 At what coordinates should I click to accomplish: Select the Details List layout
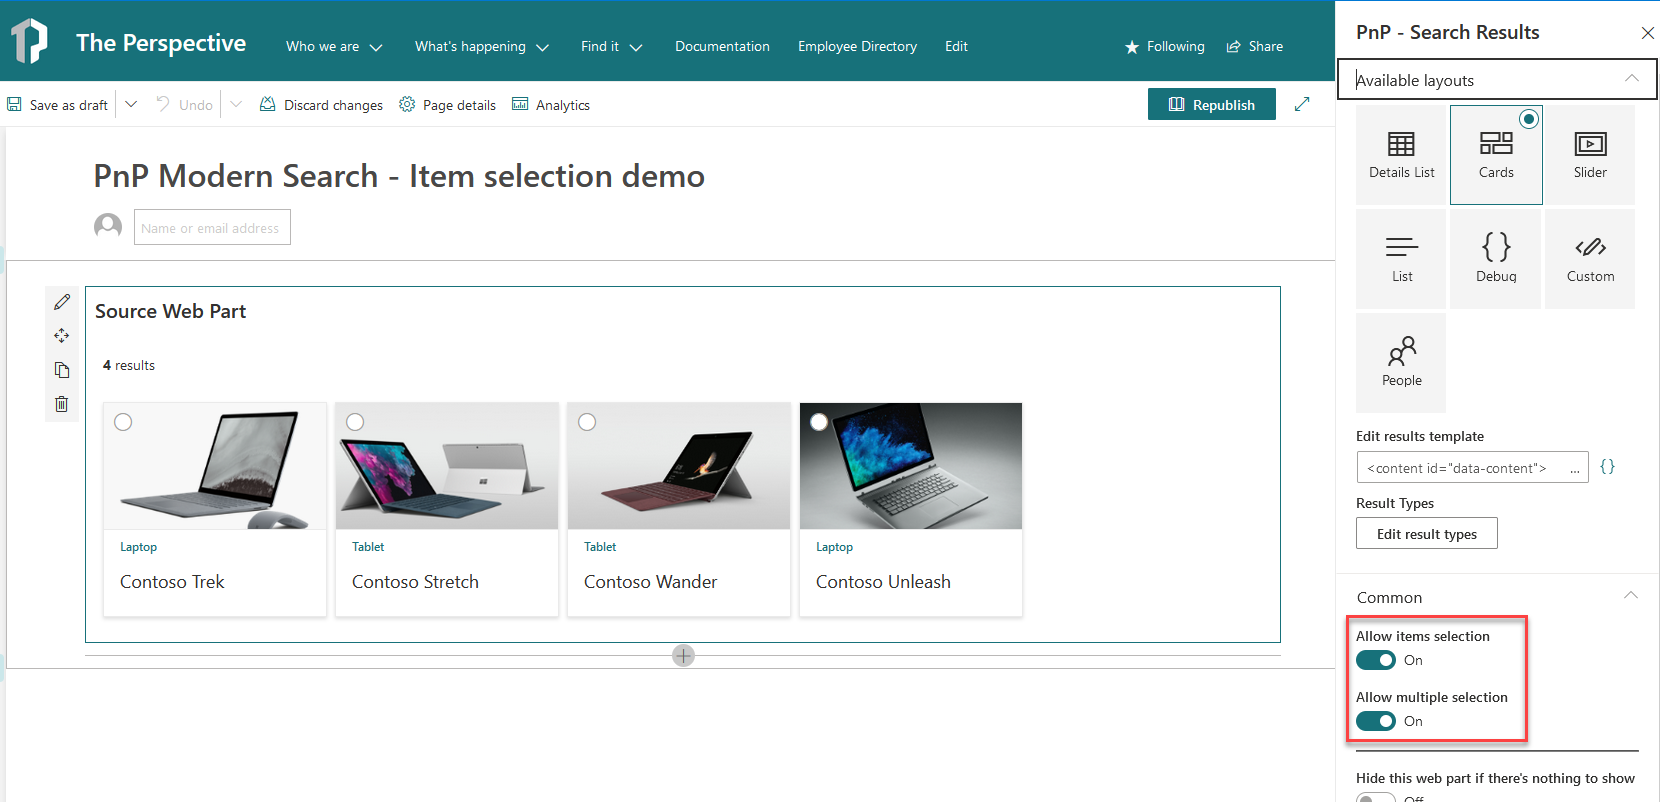pyautogui.click(x=1401, y=155)
